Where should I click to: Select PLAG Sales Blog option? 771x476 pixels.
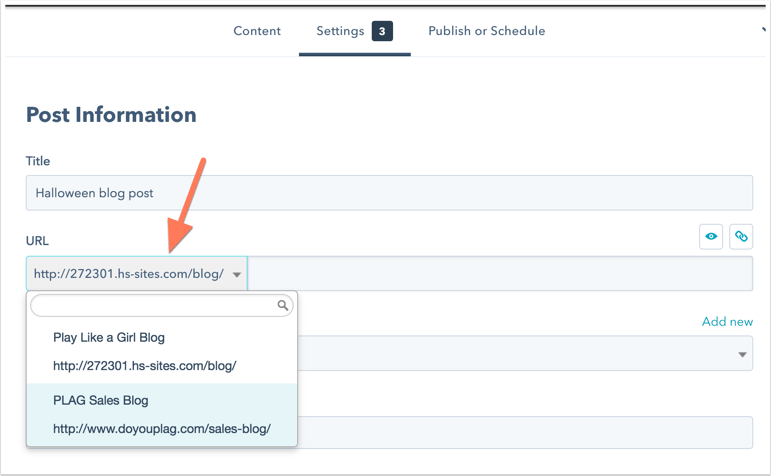pos(101,400)
